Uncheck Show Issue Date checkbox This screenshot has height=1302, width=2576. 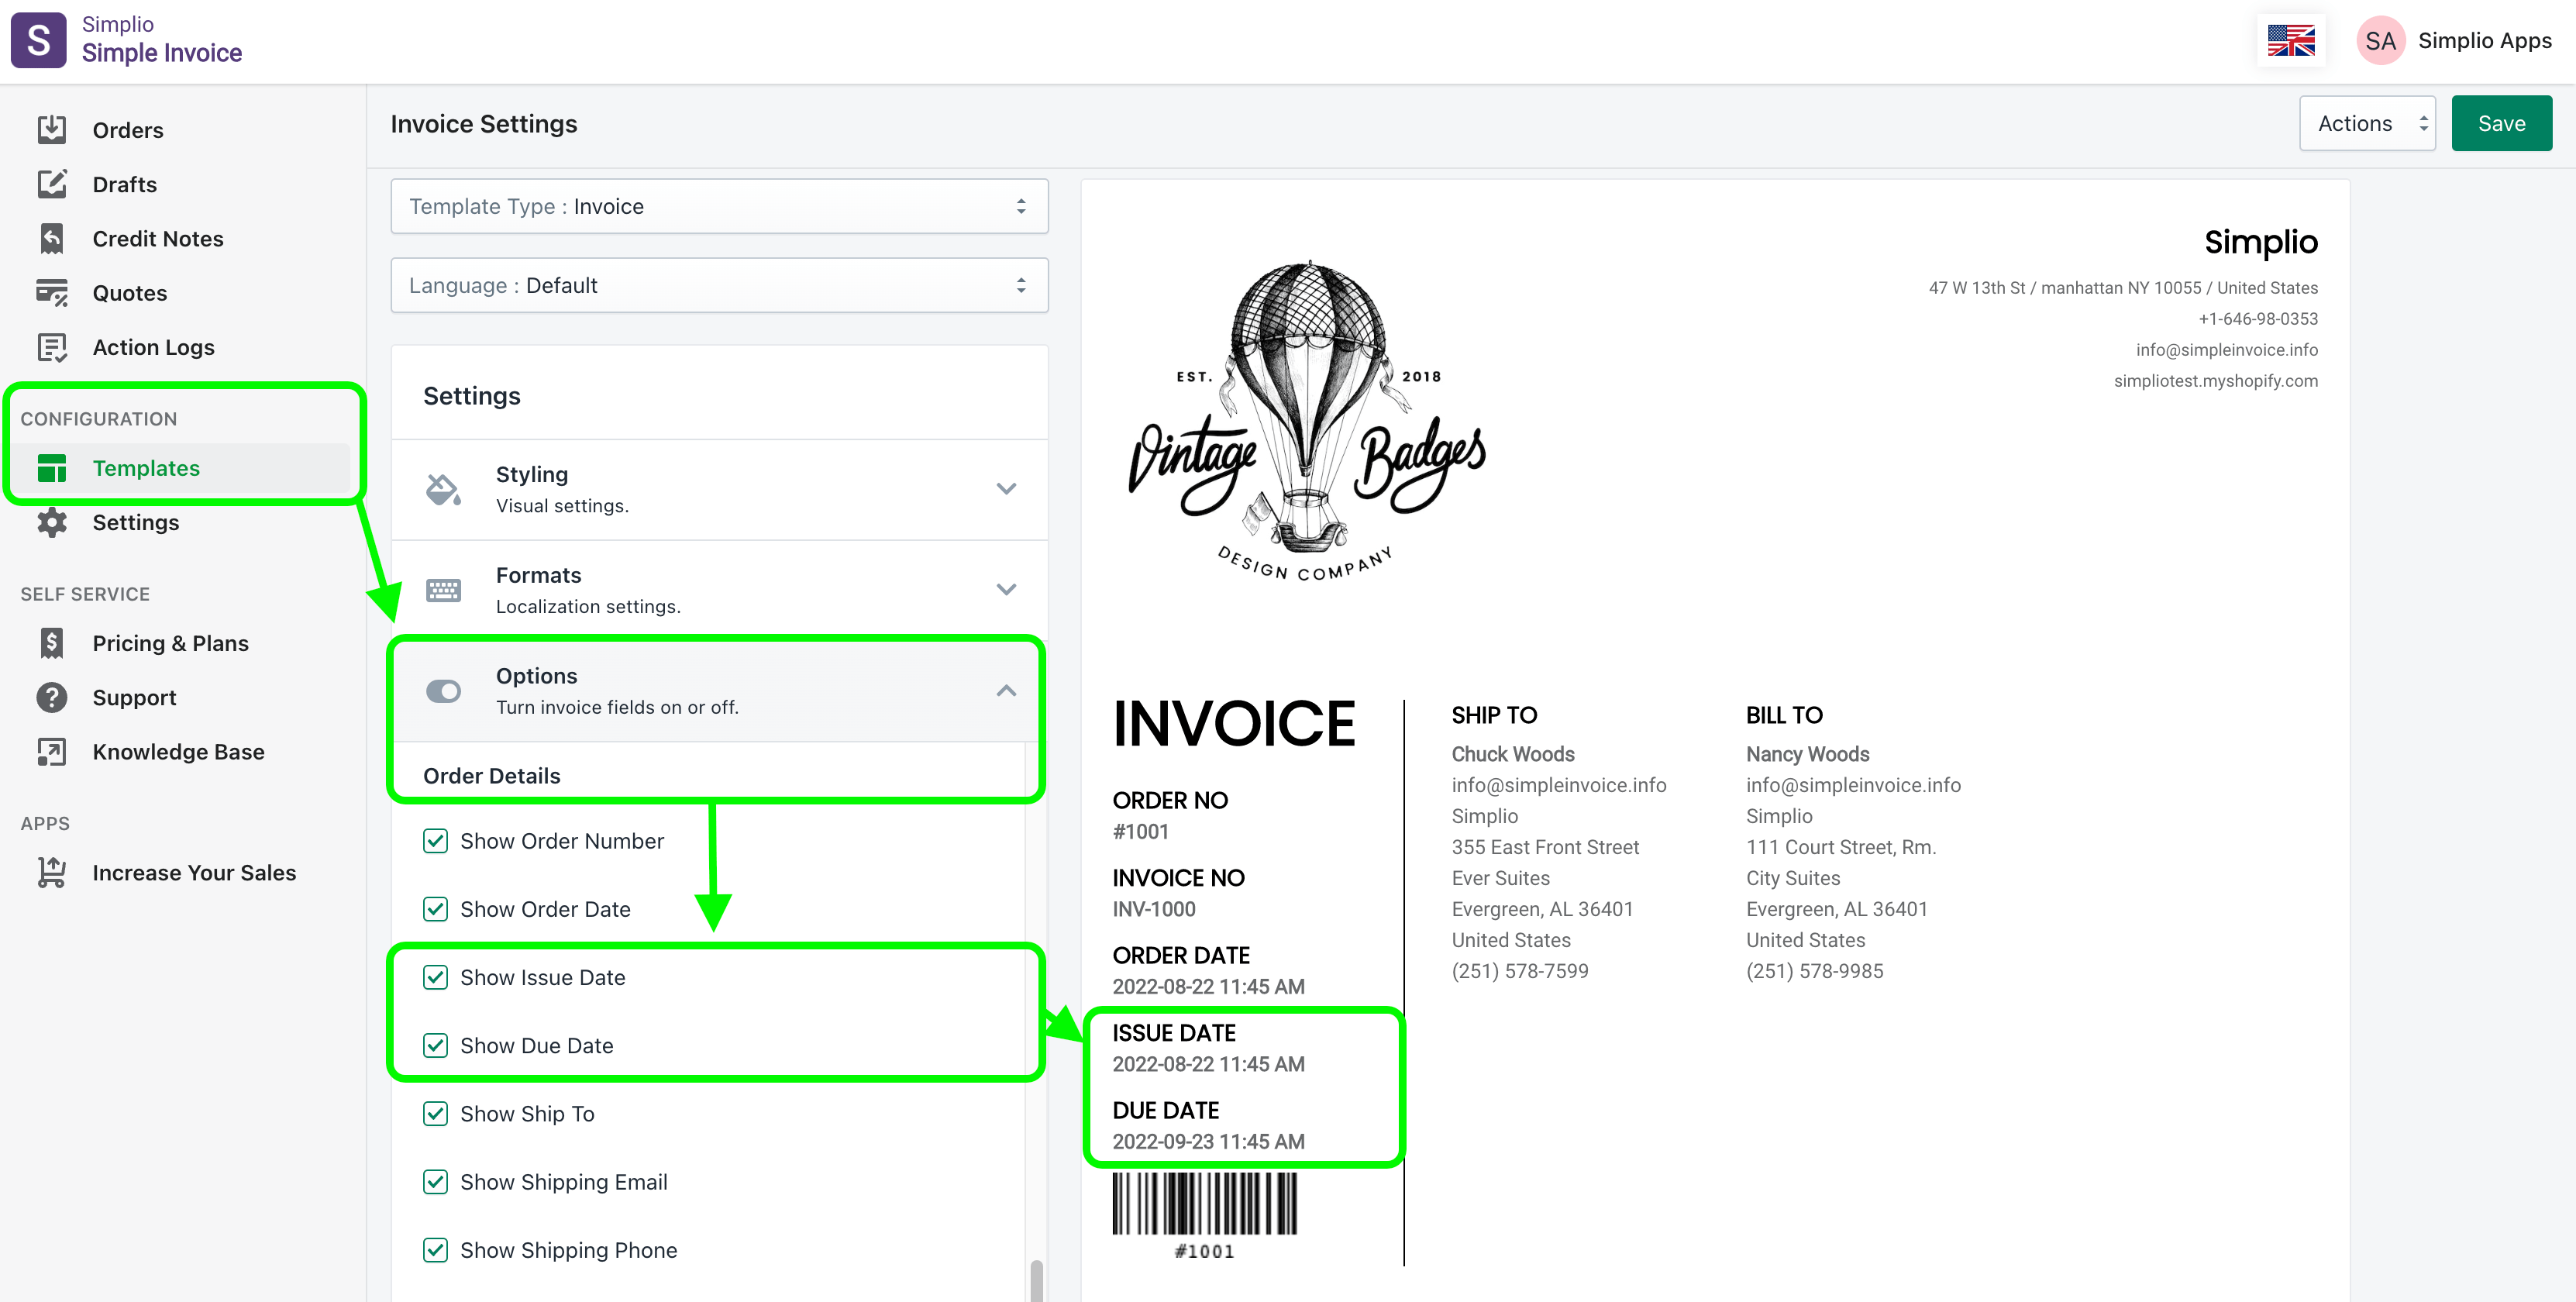click(x=435, y=977)
